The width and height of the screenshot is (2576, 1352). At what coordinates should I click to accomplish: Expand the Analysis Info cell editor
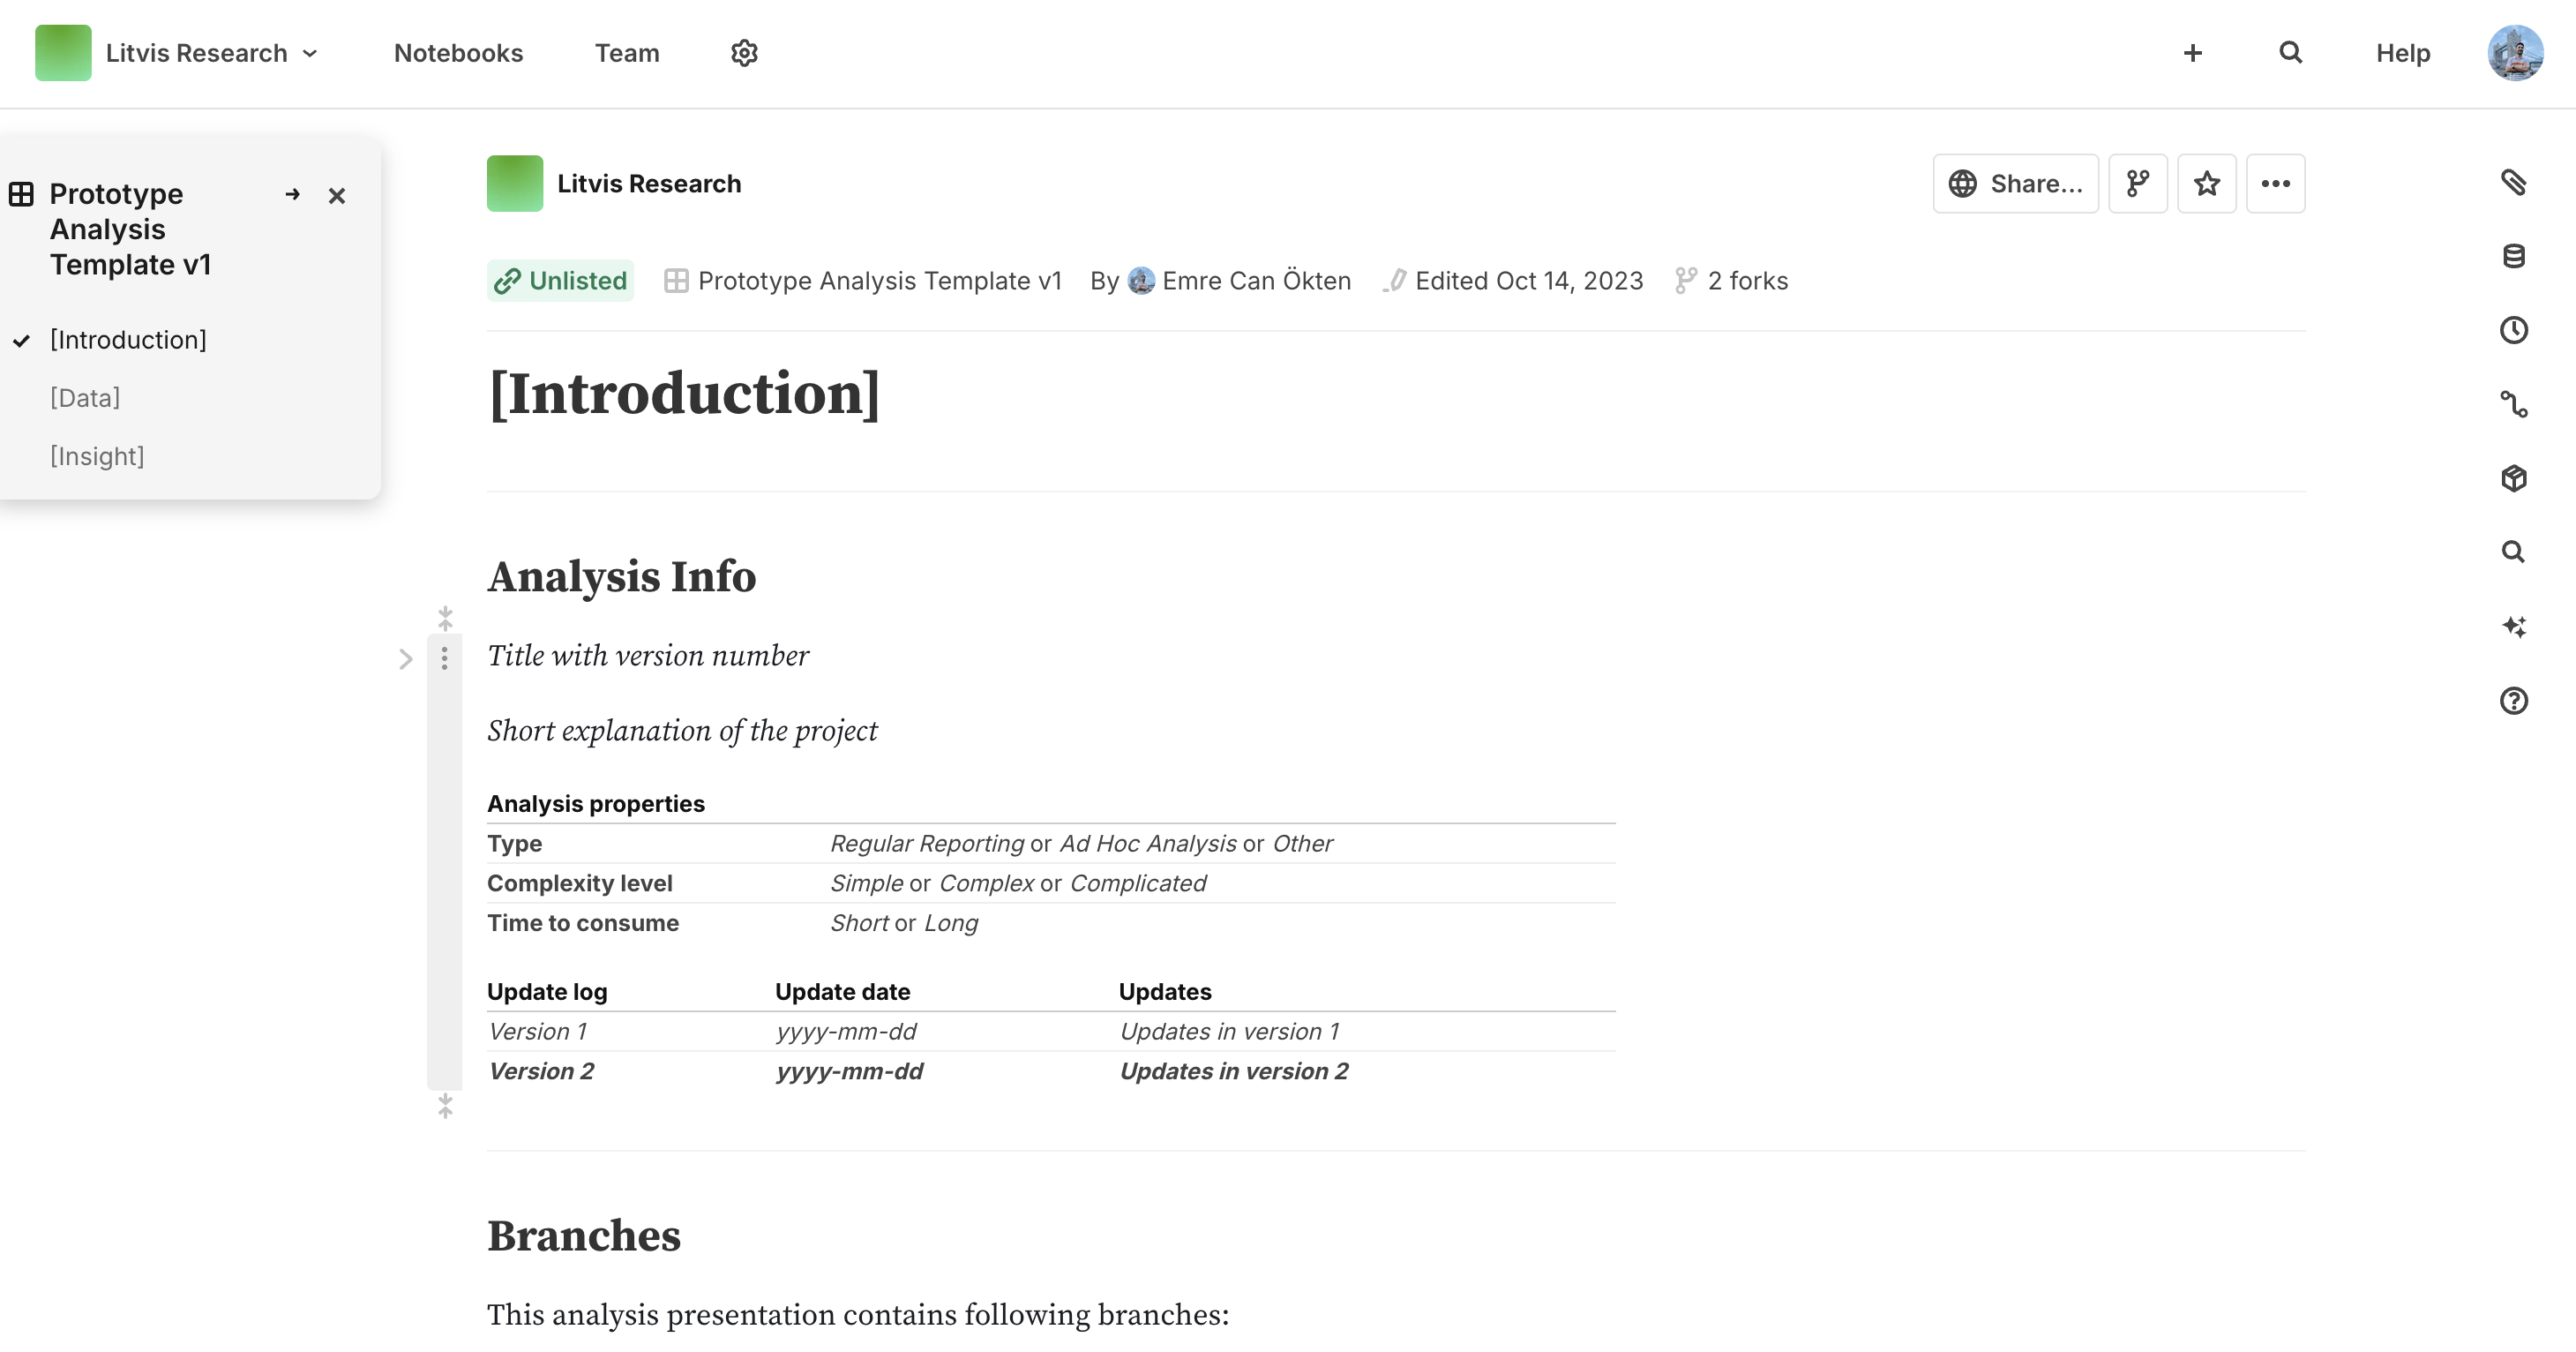(x=405, y=659)
